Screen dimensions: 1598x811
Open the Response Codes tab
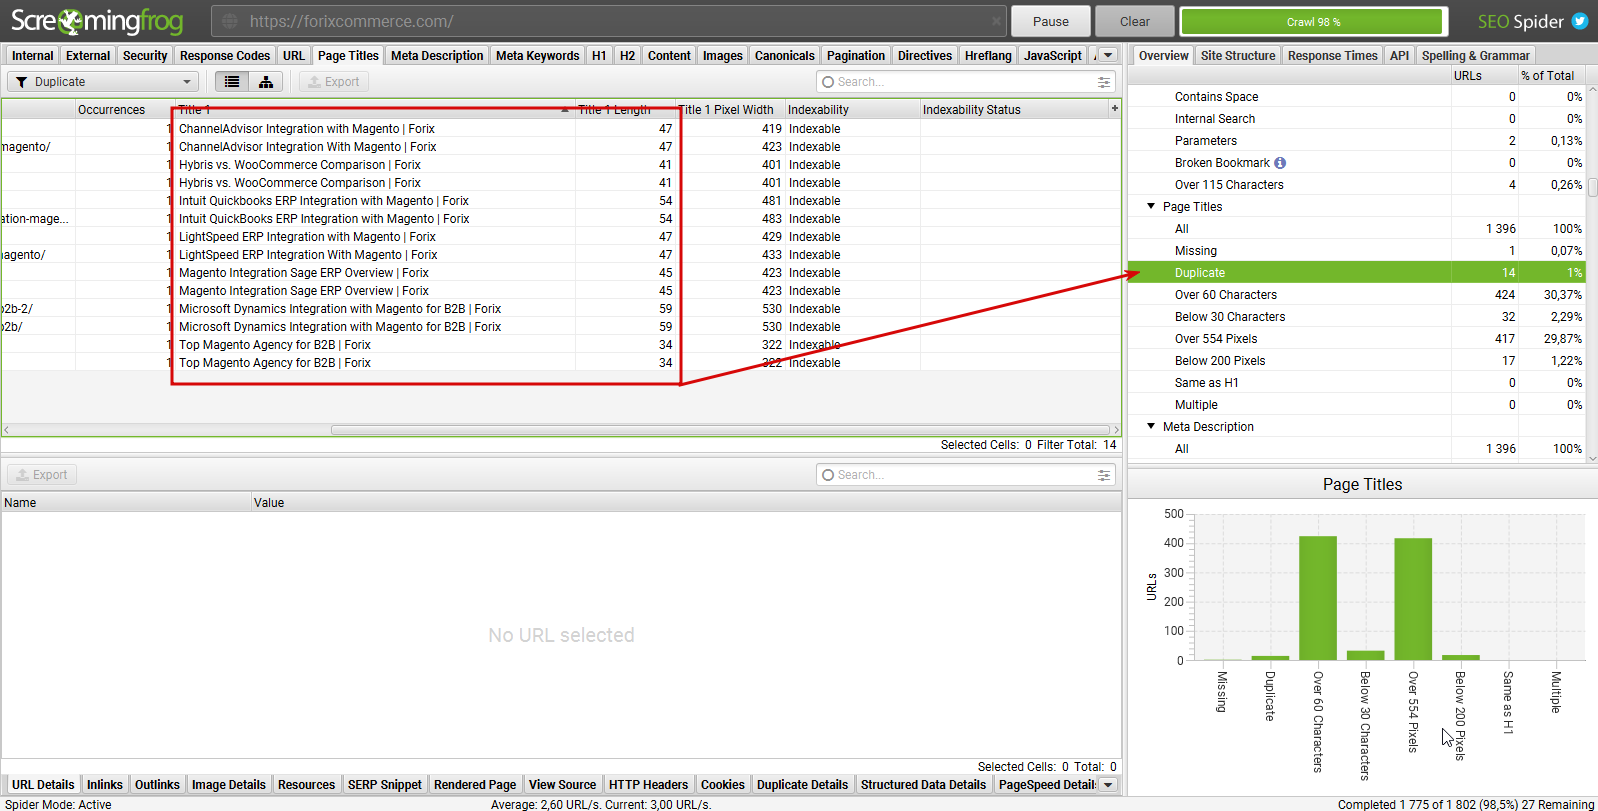225,56
